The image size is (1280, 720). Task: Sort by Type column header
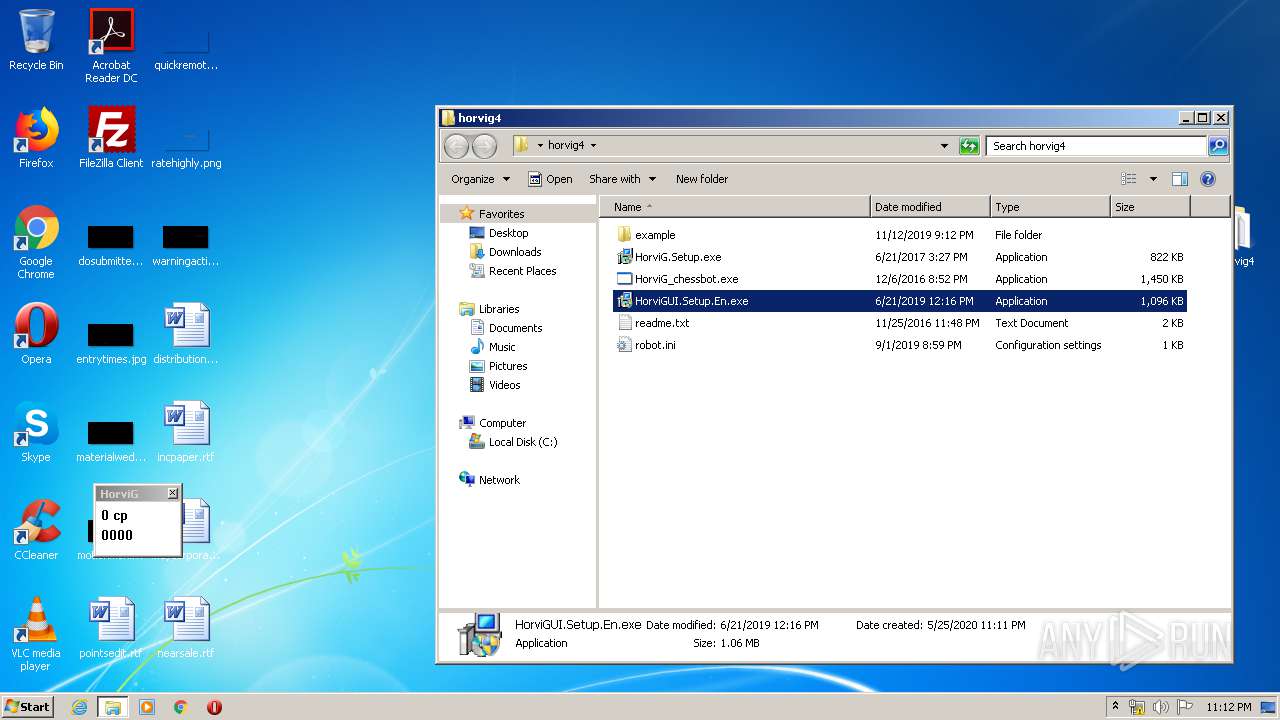[x=1051, y=207]
